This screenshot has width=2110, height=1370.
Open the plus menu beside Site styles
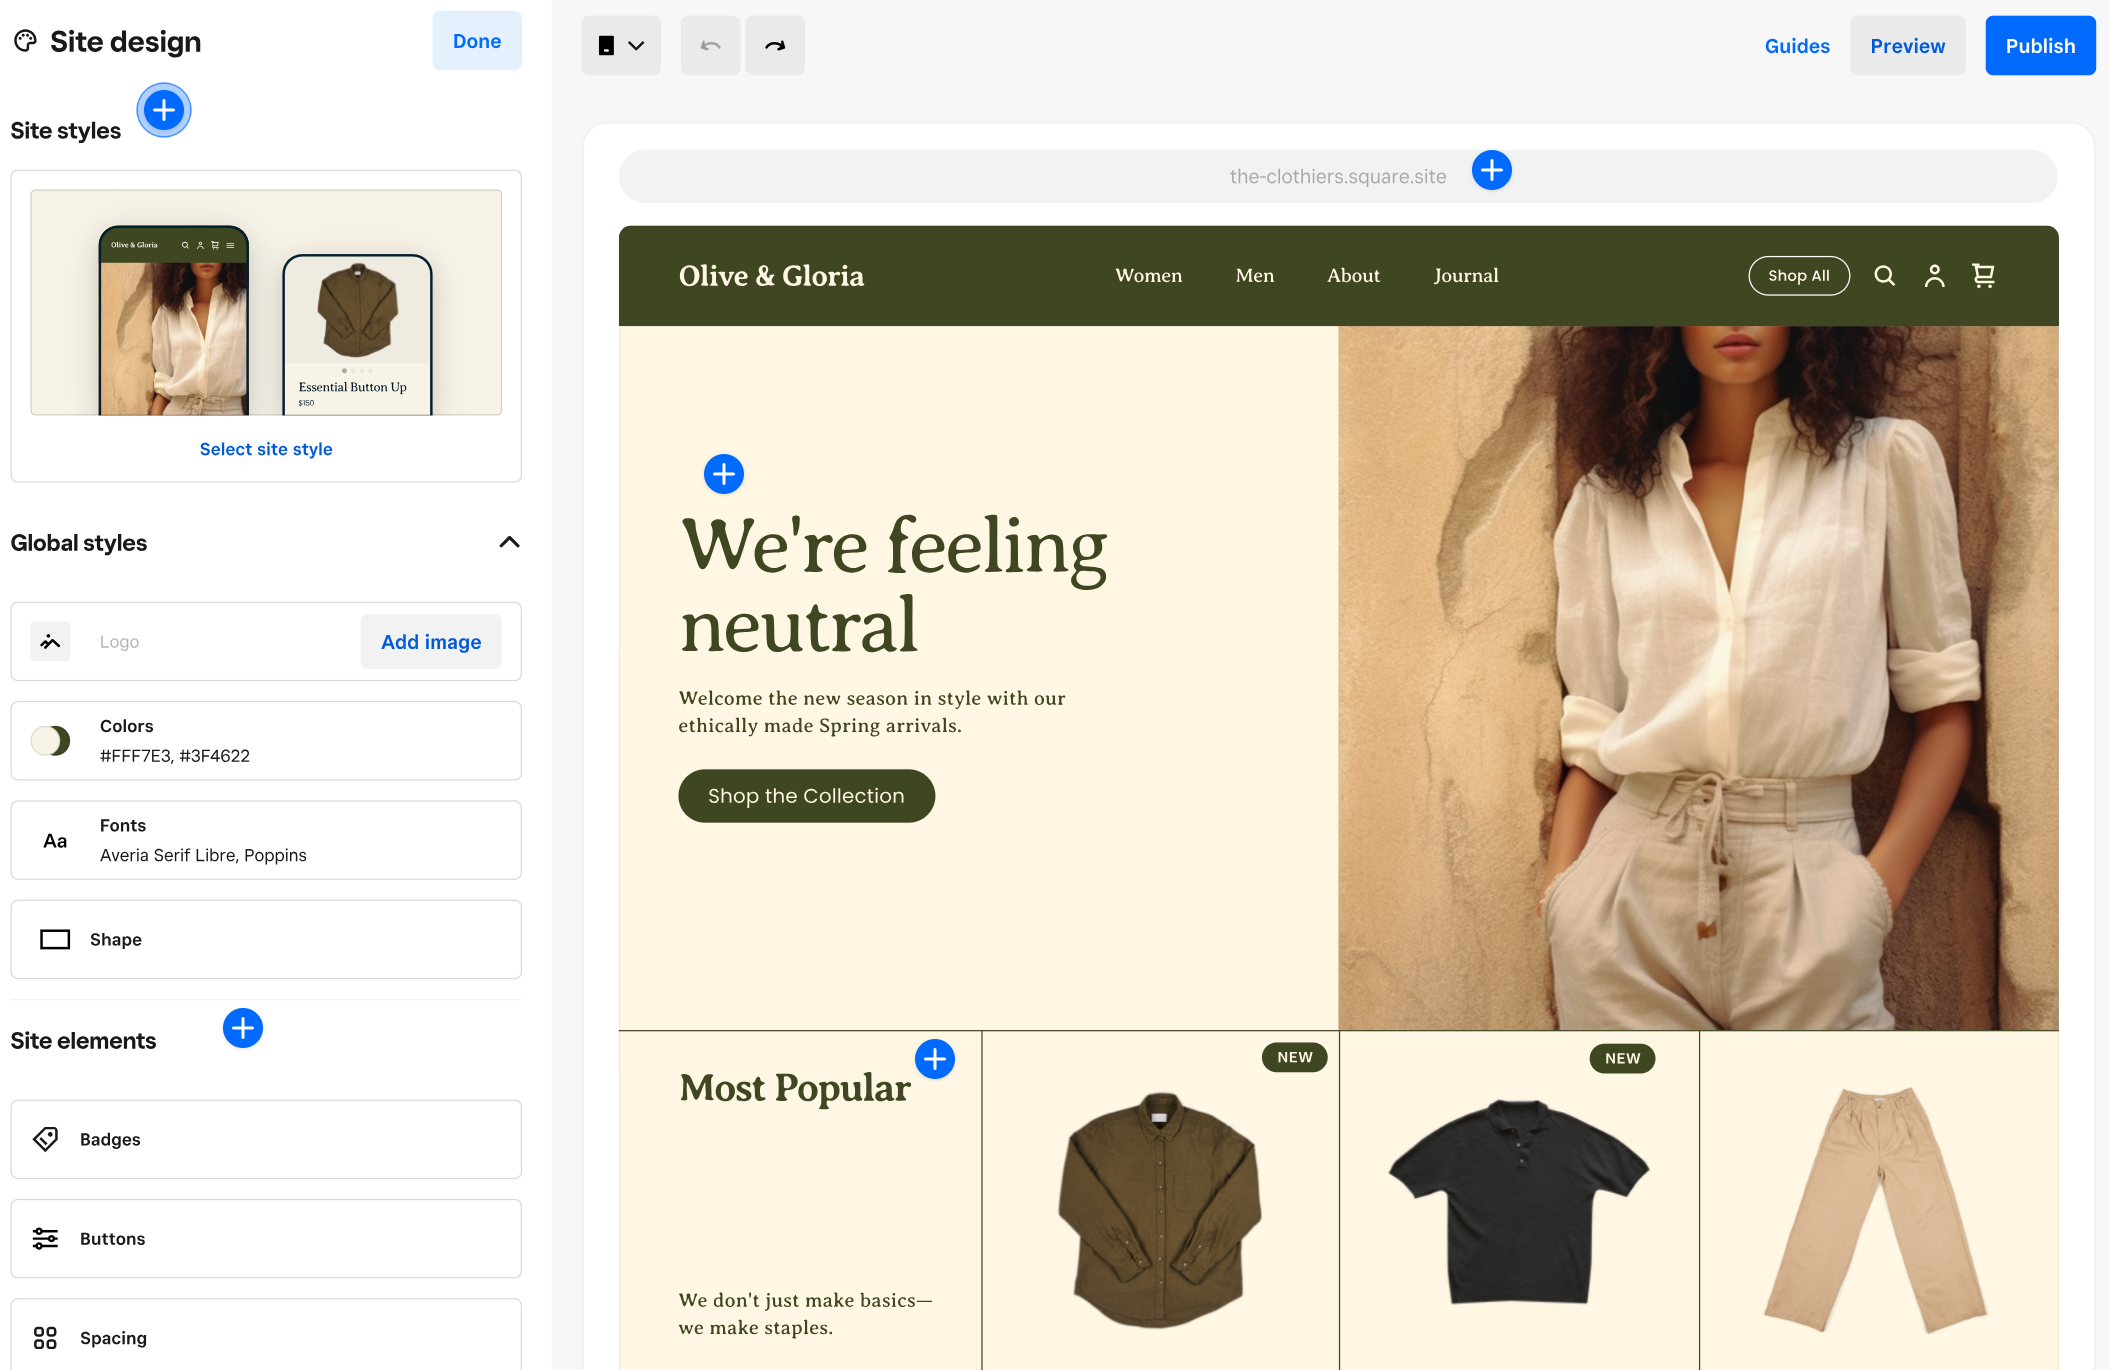163,110
